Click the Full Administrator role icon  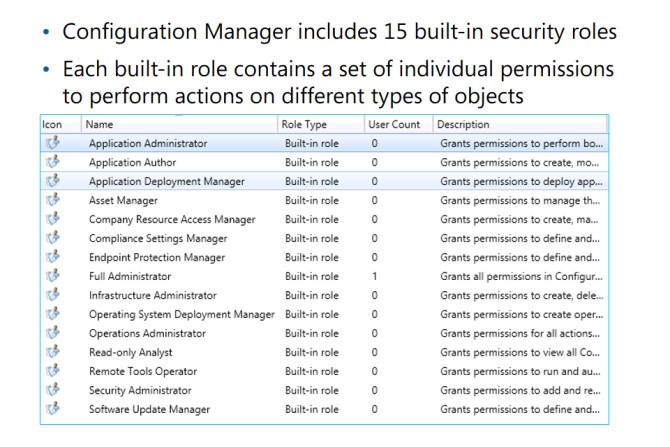[x=53, y=276]
